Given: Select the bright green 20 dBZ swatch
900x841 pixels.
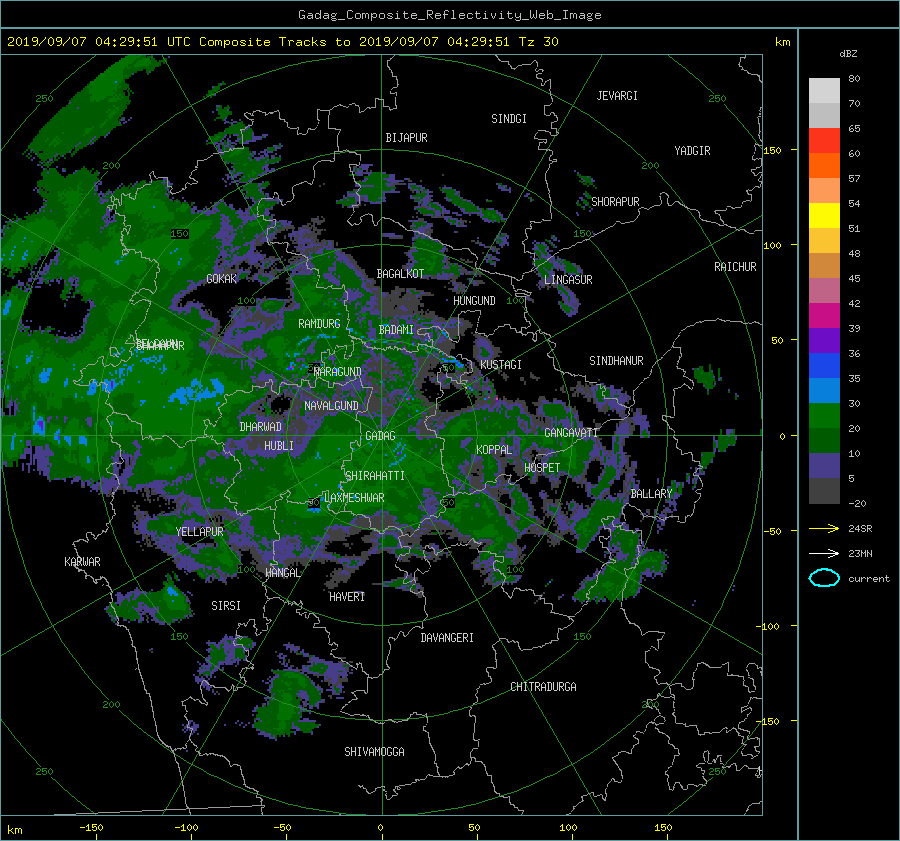Looking at the screenshot, I should coord(824,416).
